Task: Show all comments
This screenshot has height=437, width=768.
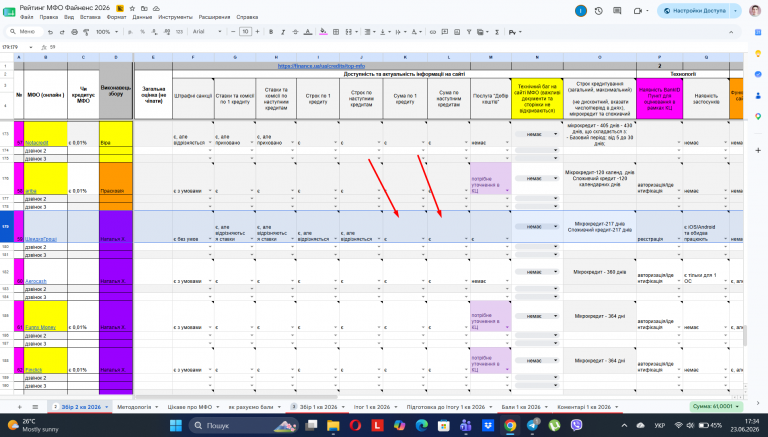Action: point(617,11)
